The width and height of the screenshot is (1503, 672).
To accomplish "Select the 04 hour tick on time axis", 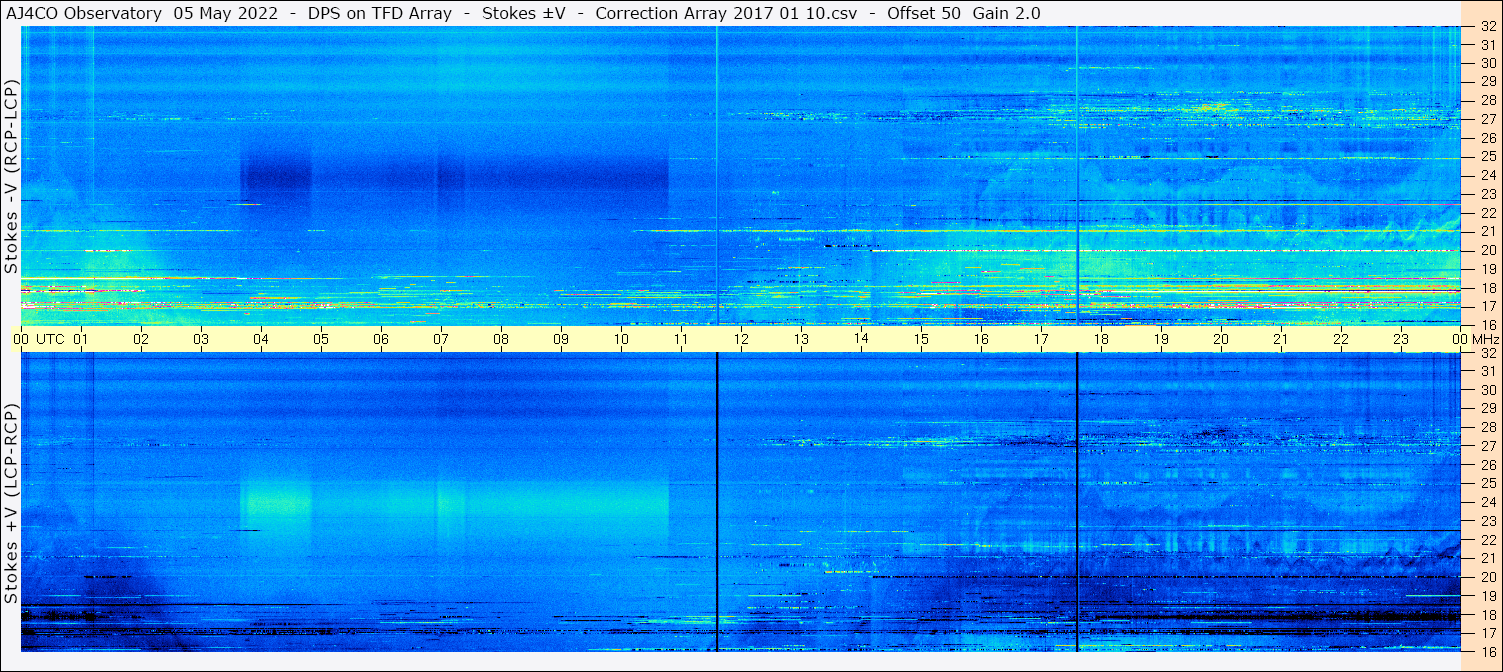I will pyautogui.click(x=261, y=339).
